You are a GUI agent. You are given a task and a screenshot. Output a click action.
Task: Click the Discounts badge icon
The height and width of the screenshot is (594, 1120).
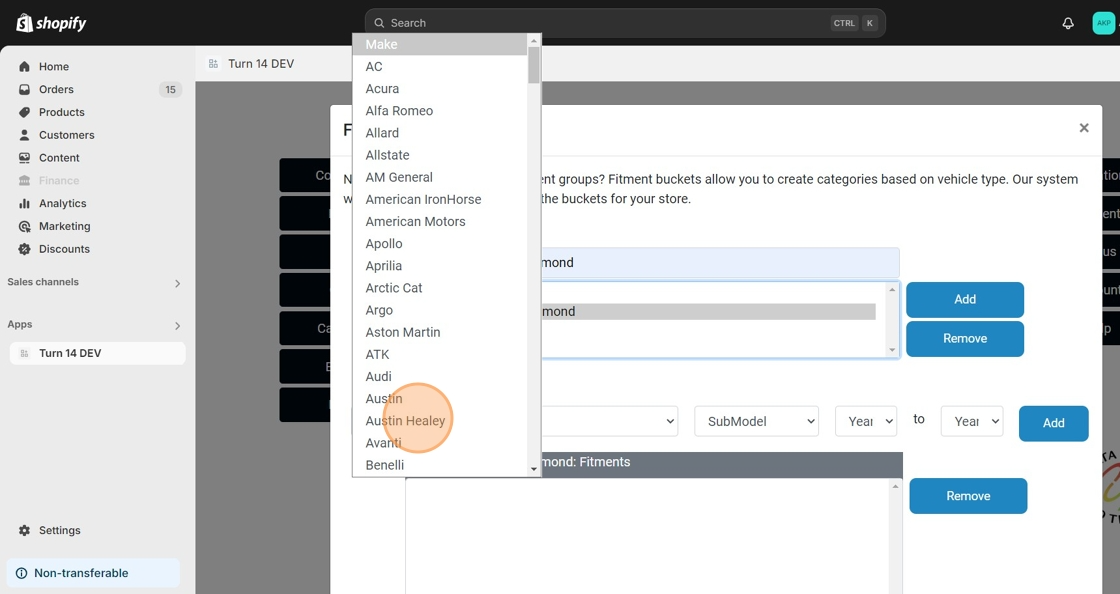tap(24, 249)
